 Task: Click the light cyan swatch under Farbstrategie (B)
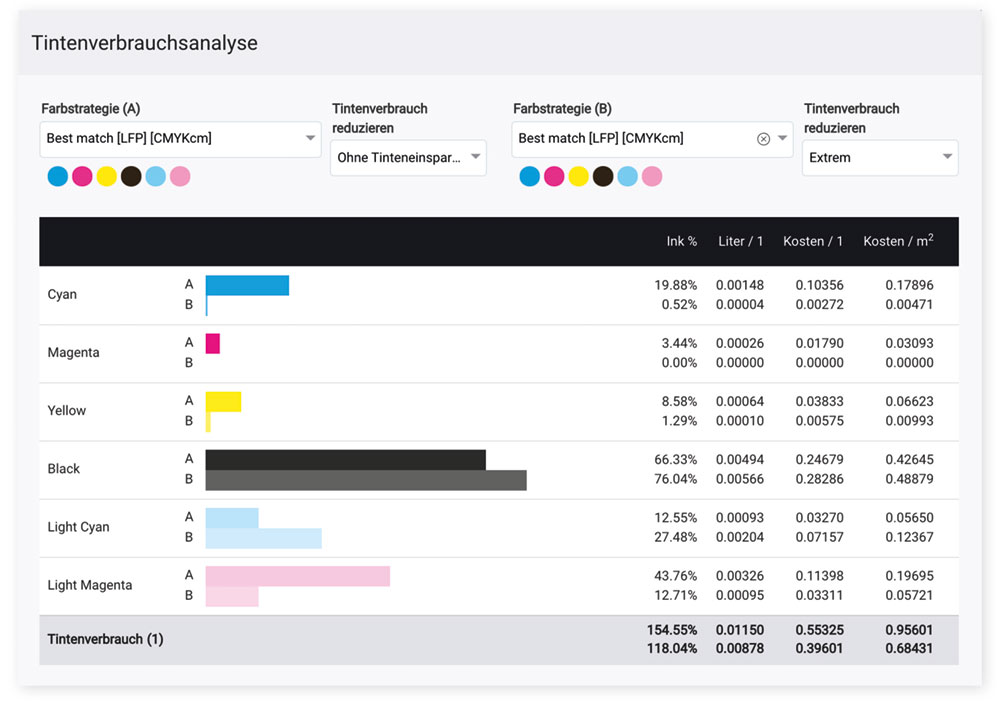pyautogui.click(x=627, y=177)
